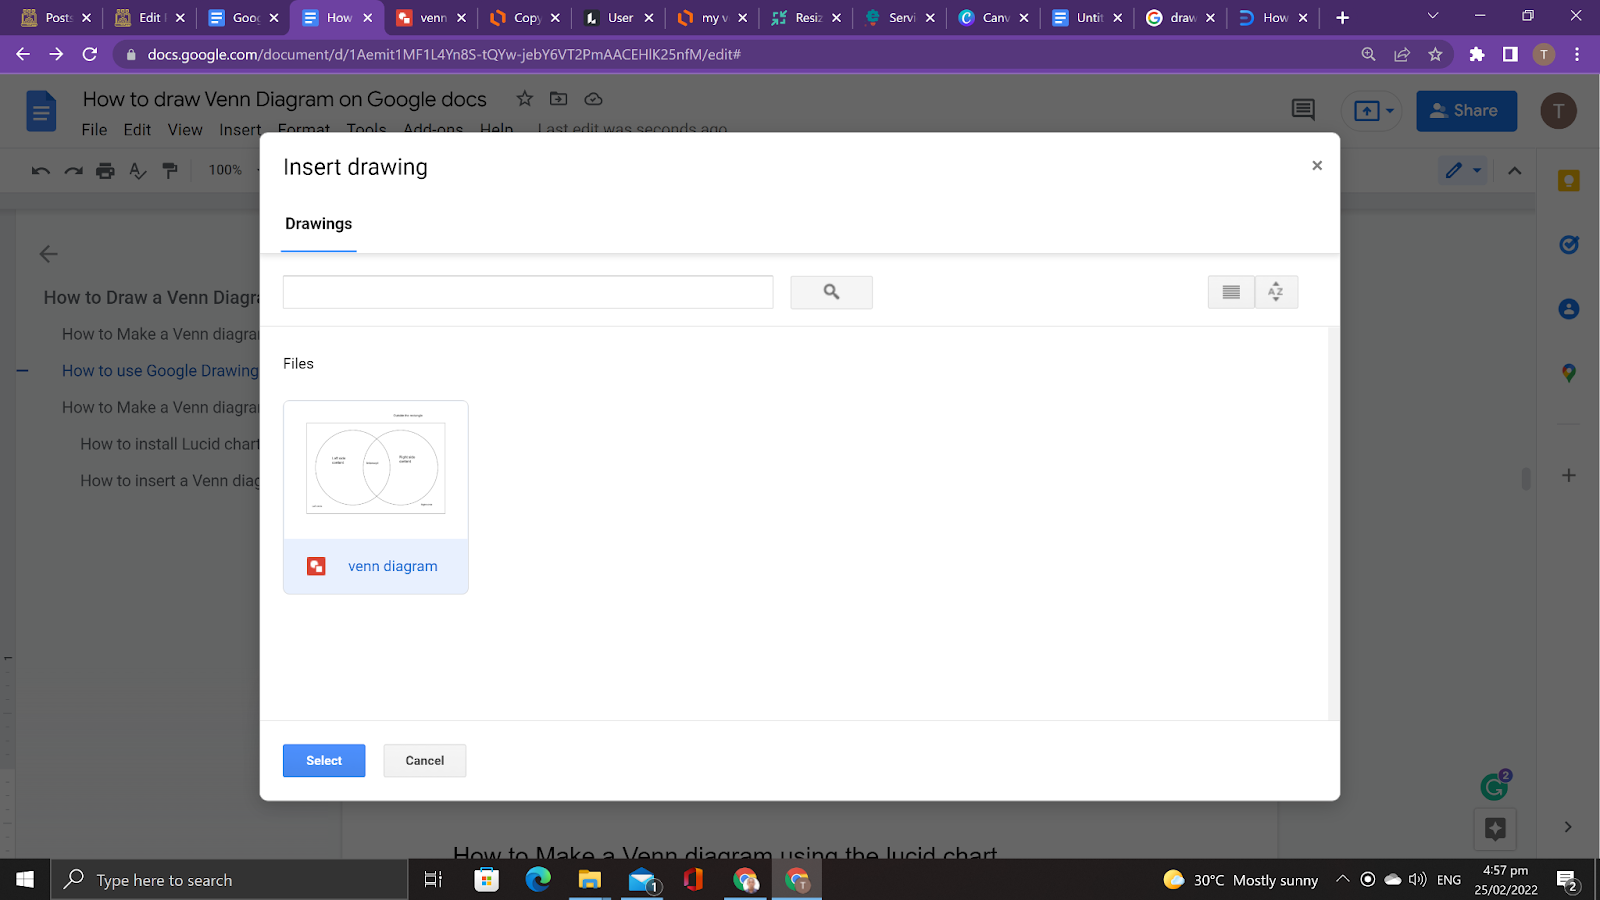Focus the drawings search input field
Image resolution: width=1600 pixels, height=900 pixels.
point(528,292)
